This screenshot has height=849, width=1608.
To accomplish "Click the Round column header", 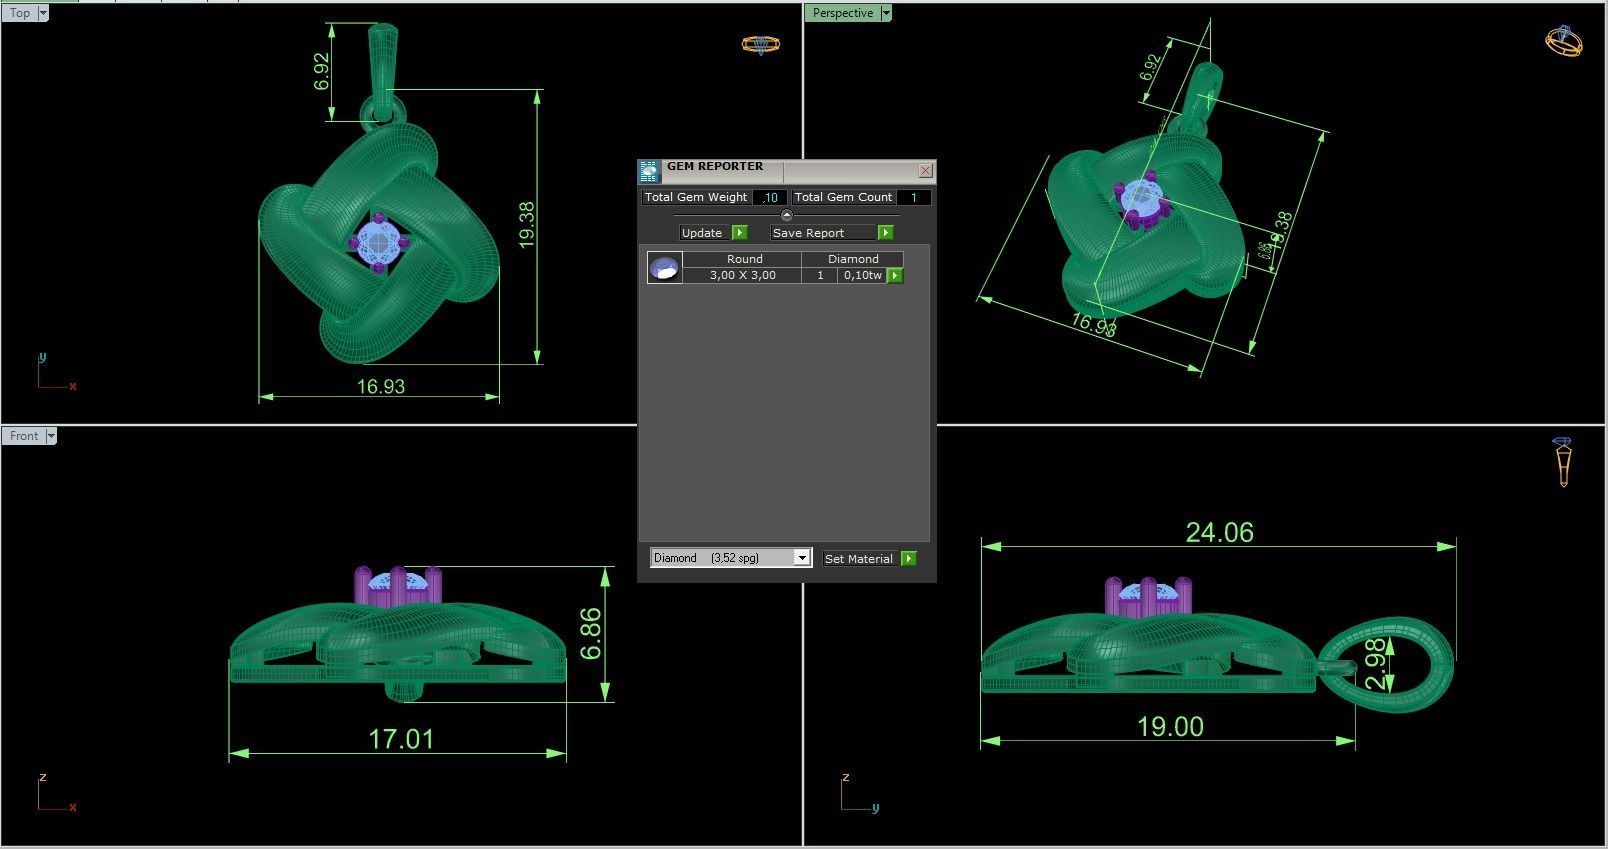I will (x=744, y=259).
